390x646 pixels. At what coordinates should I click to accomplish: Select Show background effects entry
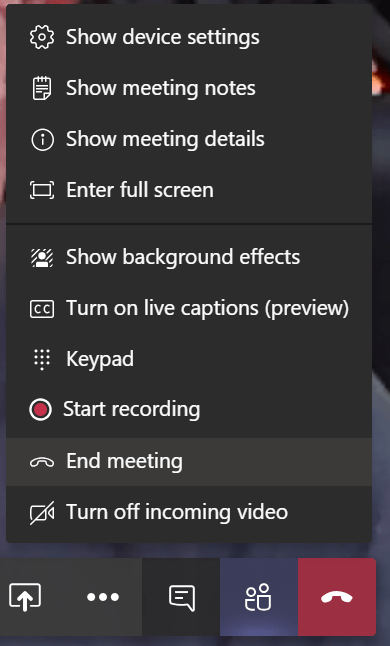point(189,257)
